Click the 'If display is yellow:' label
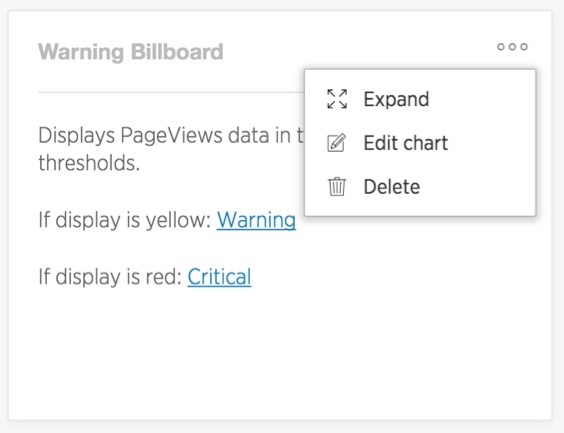 tap(124, 220)
